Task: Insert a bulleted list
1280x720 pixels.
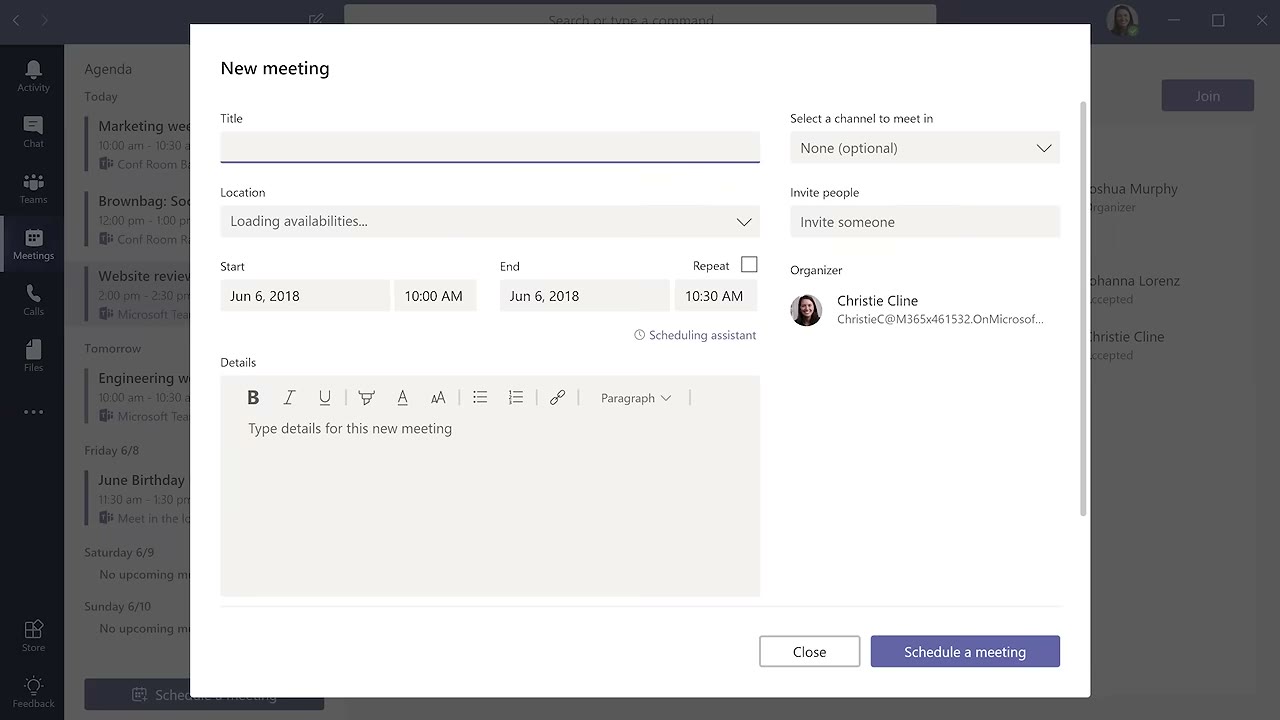Action: [x=480, y=398]
